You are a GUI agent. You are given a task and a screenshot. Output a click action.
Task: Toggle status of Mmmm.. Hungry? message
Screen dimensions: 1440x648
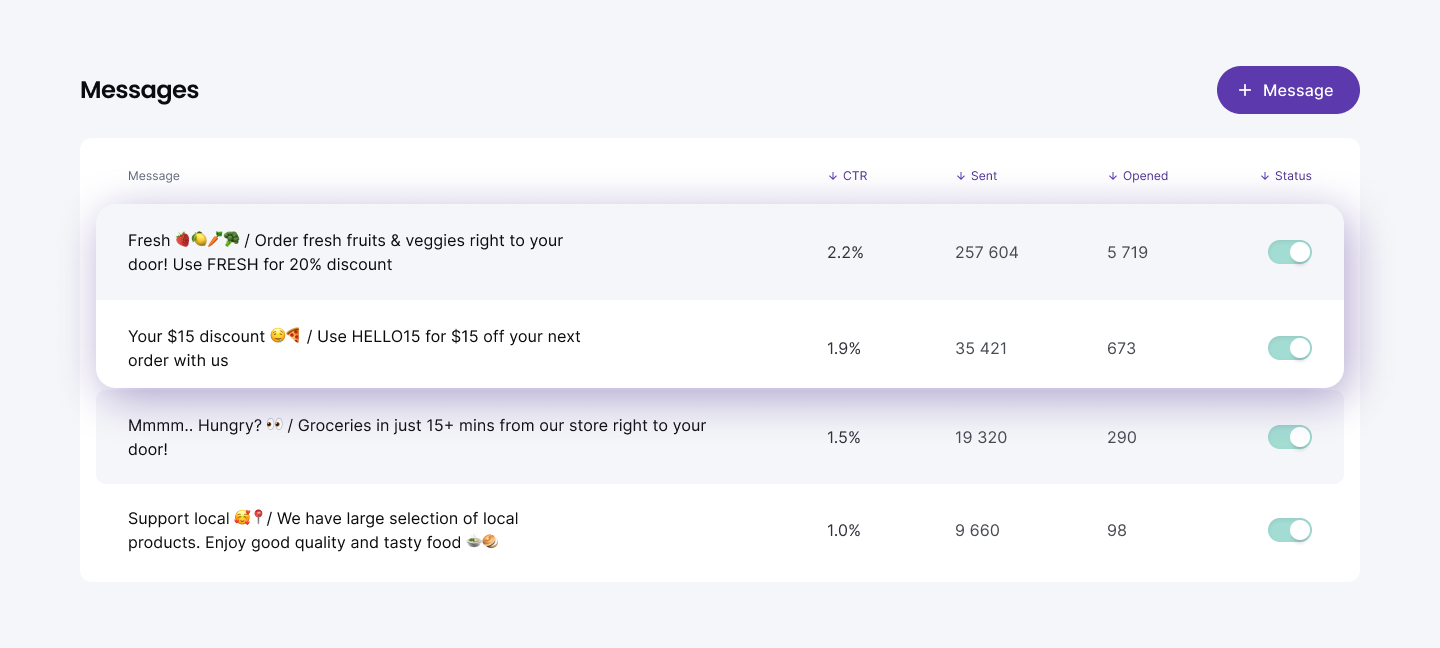1290,437
